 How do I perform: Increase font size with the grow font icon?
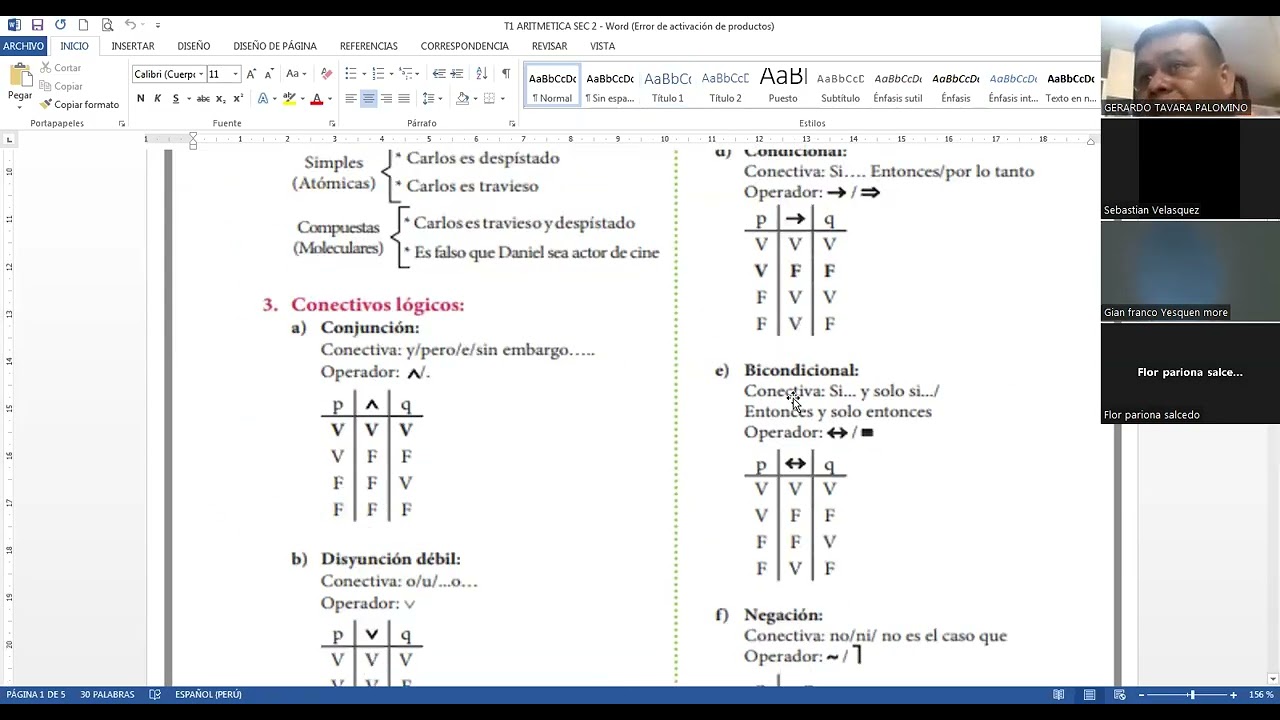click(x=251, y=74)
